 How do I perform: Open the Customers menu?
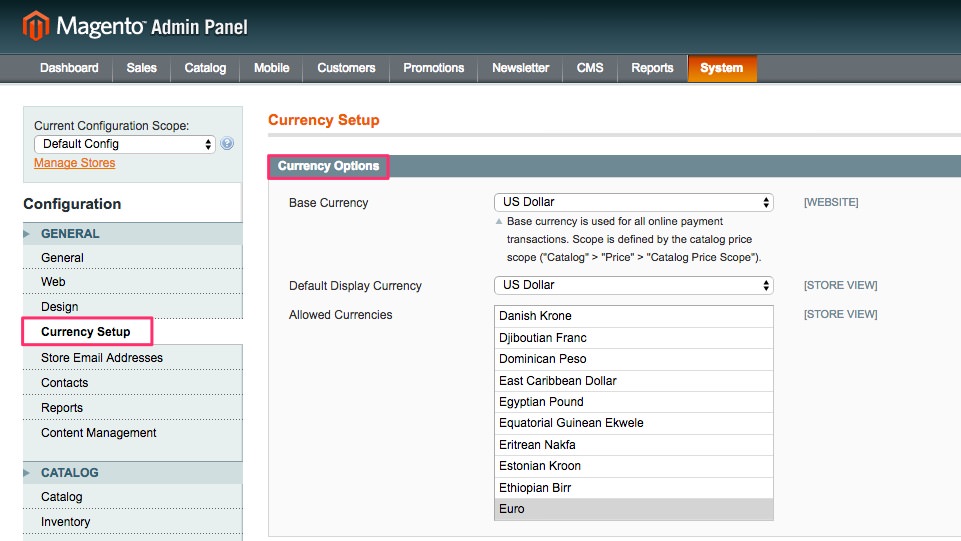tap(346, 68)
